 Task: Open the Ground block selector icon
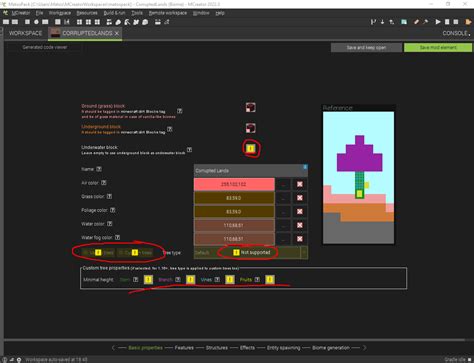(x=251, y=107)
